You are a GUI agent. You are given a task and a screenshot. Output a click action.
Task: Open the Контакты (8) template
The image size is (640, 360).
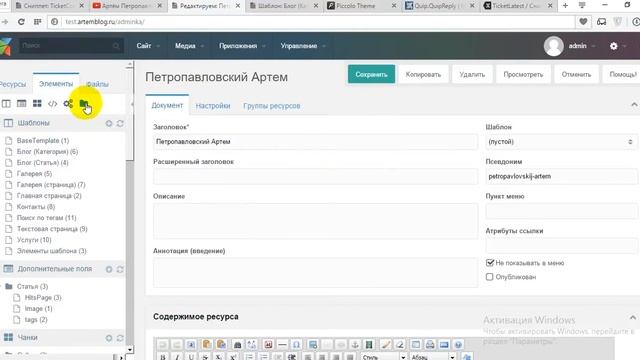(36, 207)
